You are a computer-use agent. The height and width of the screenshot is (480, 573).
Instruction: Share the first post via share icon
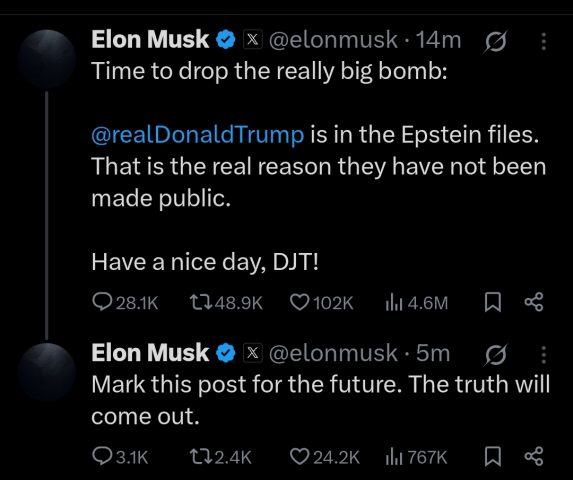point(534,302)
